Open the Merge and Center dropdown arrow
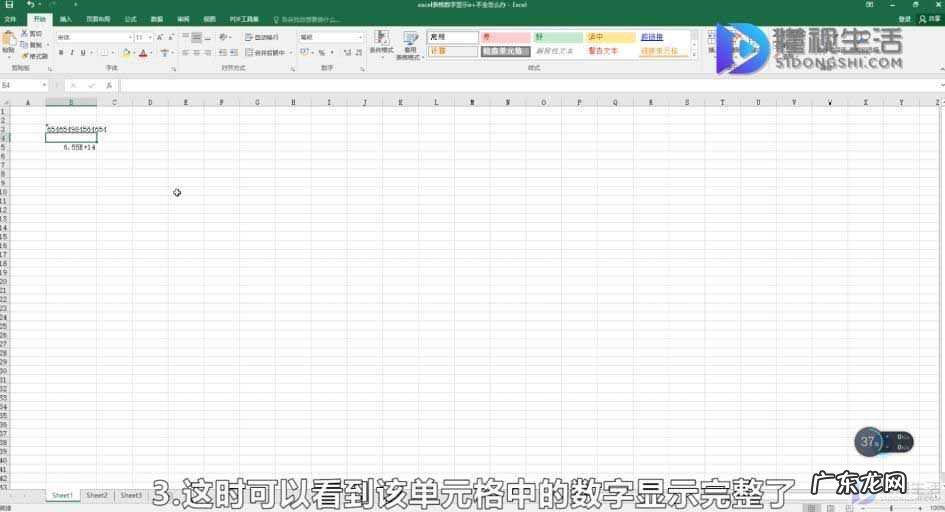Viewport: 945px width, 512px height. click(x=291, y=53)
